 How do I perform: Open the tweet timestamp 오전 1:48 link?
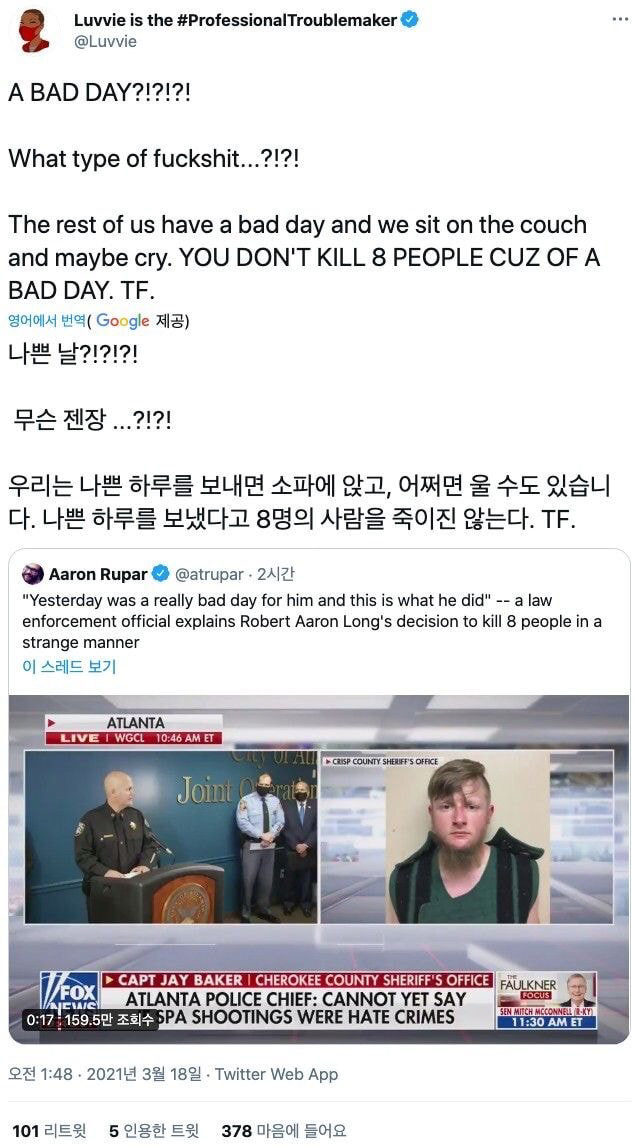click(x=105, y=1074)
